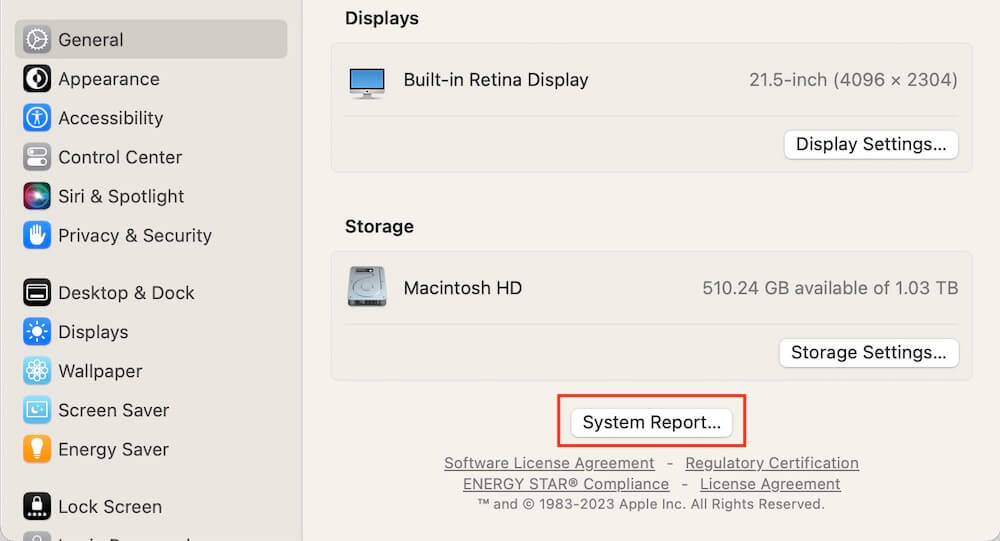Viewport: 1000px width, 541px height.
Task: Click the Wallpaper flower icon
Action: coord(37,371)
